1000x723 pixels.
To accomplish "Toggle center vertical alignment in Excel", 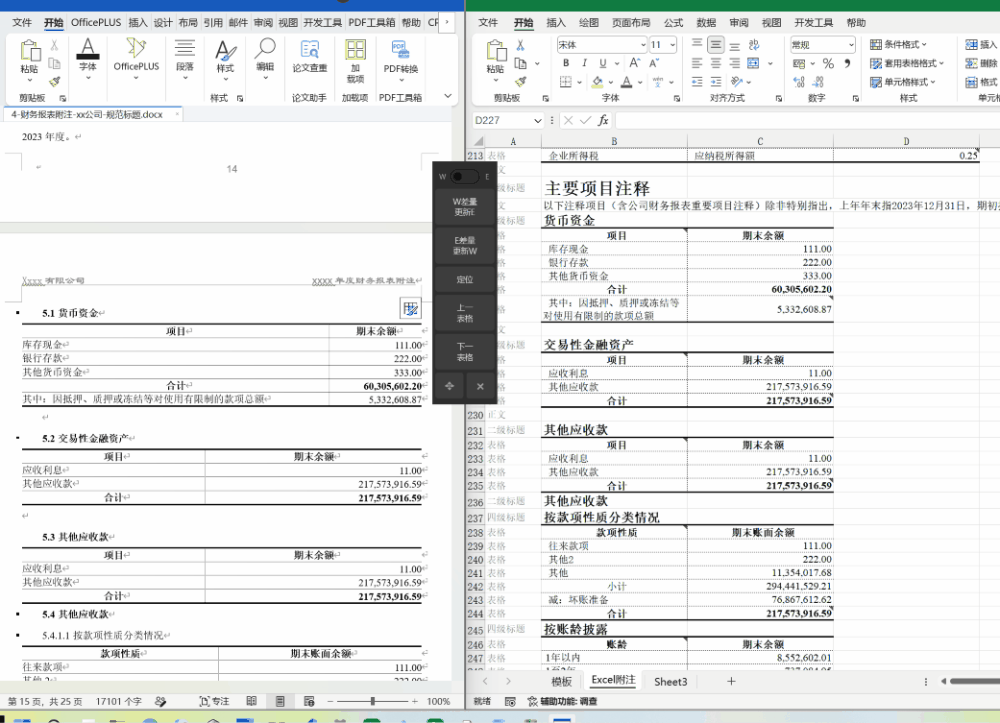I will tap(716, 45).
